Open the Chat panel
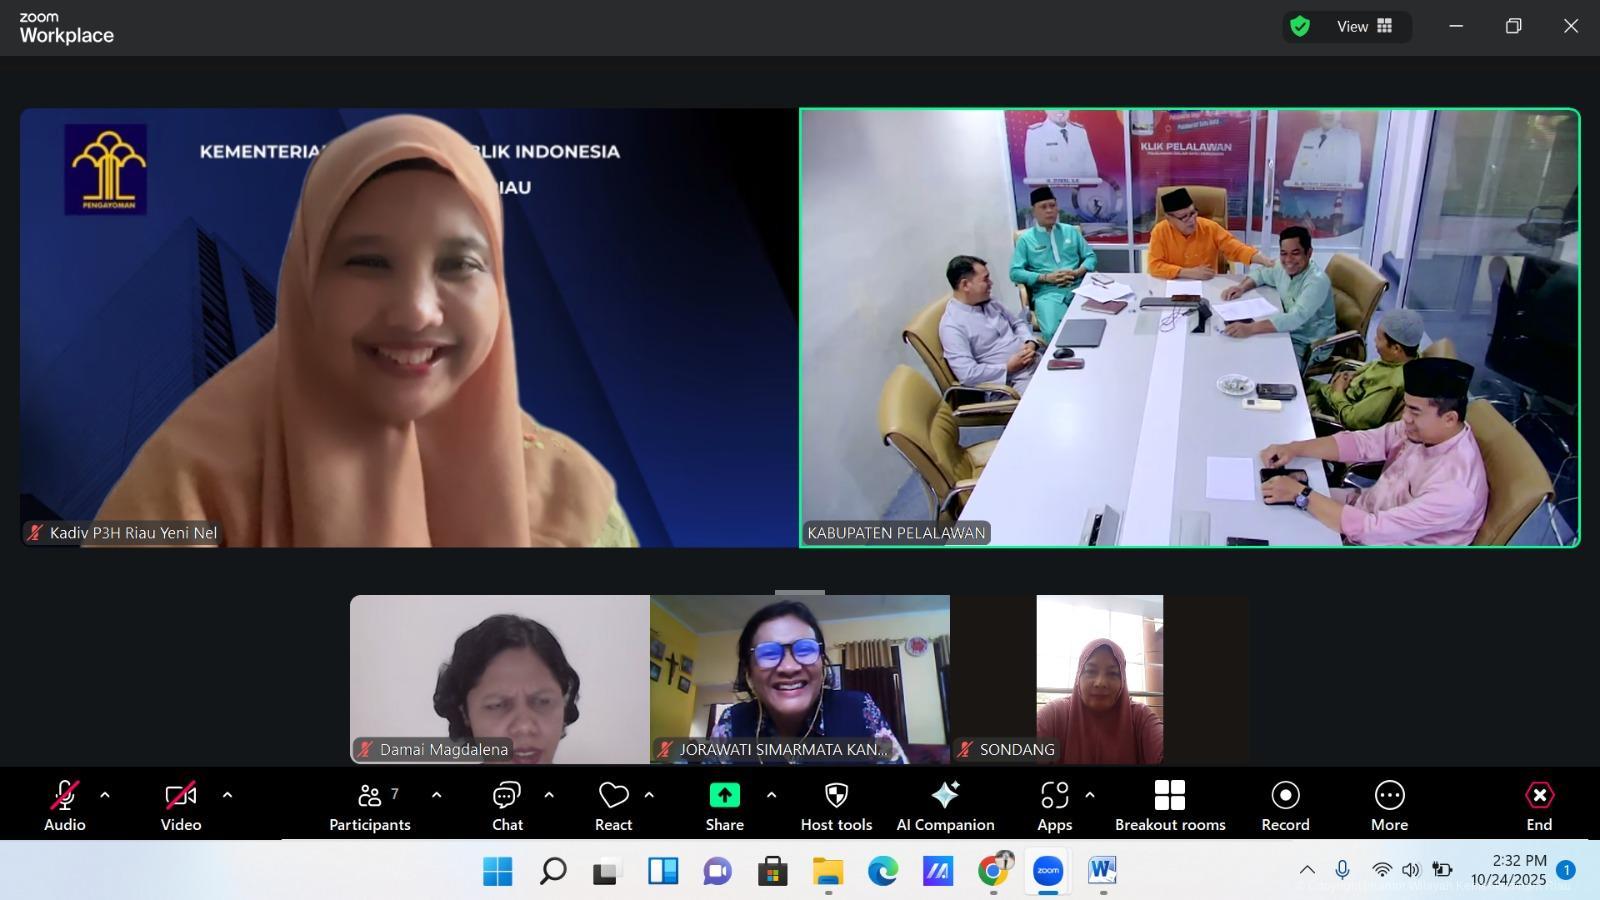The height and width of the screenshot is (900, 1600). [507, 805]
